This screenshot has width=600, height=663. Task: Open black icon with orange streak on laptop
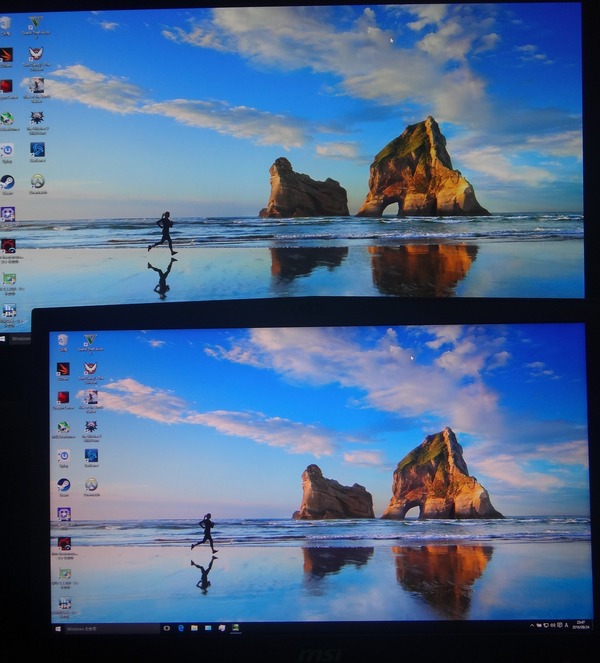pos(63,370)
